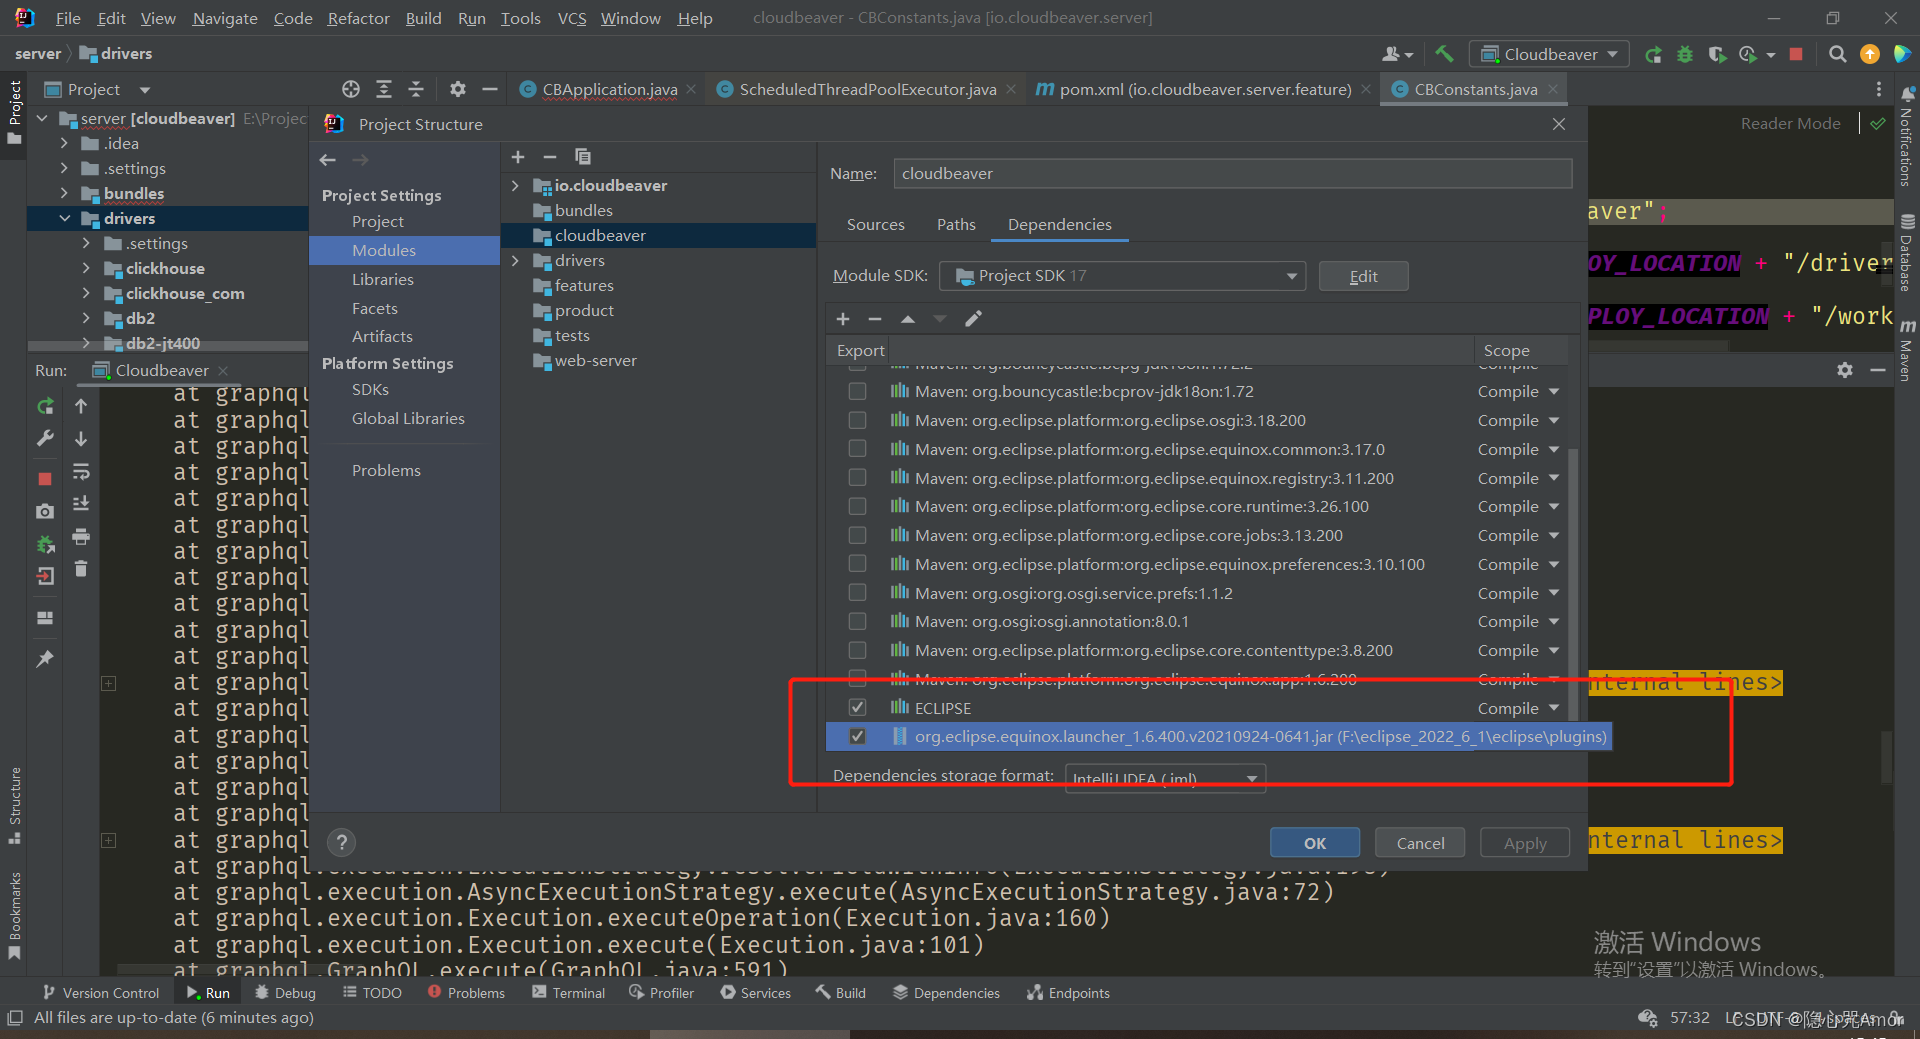Click Edit button next to Module SDK
1920x1039 pixels.
click(x=1364, y=276)
